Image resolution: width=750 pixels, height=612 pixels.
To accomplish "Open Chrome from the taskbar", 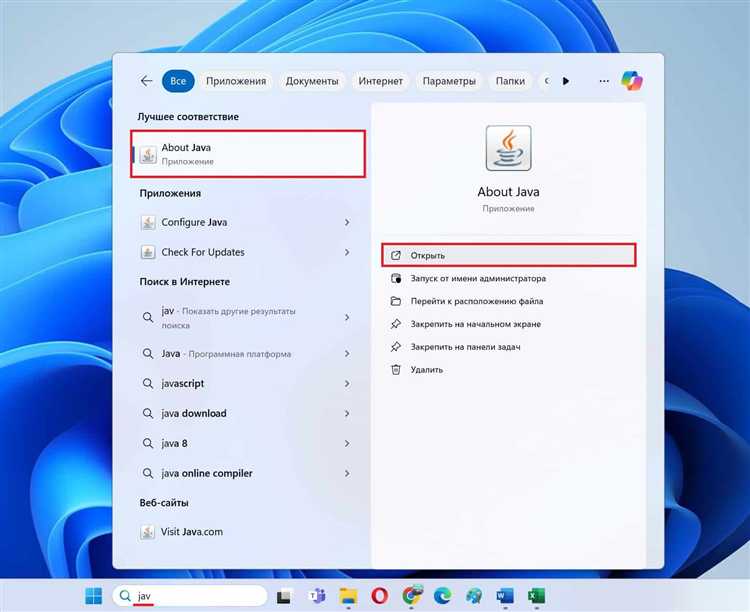I will click(411, 595).
